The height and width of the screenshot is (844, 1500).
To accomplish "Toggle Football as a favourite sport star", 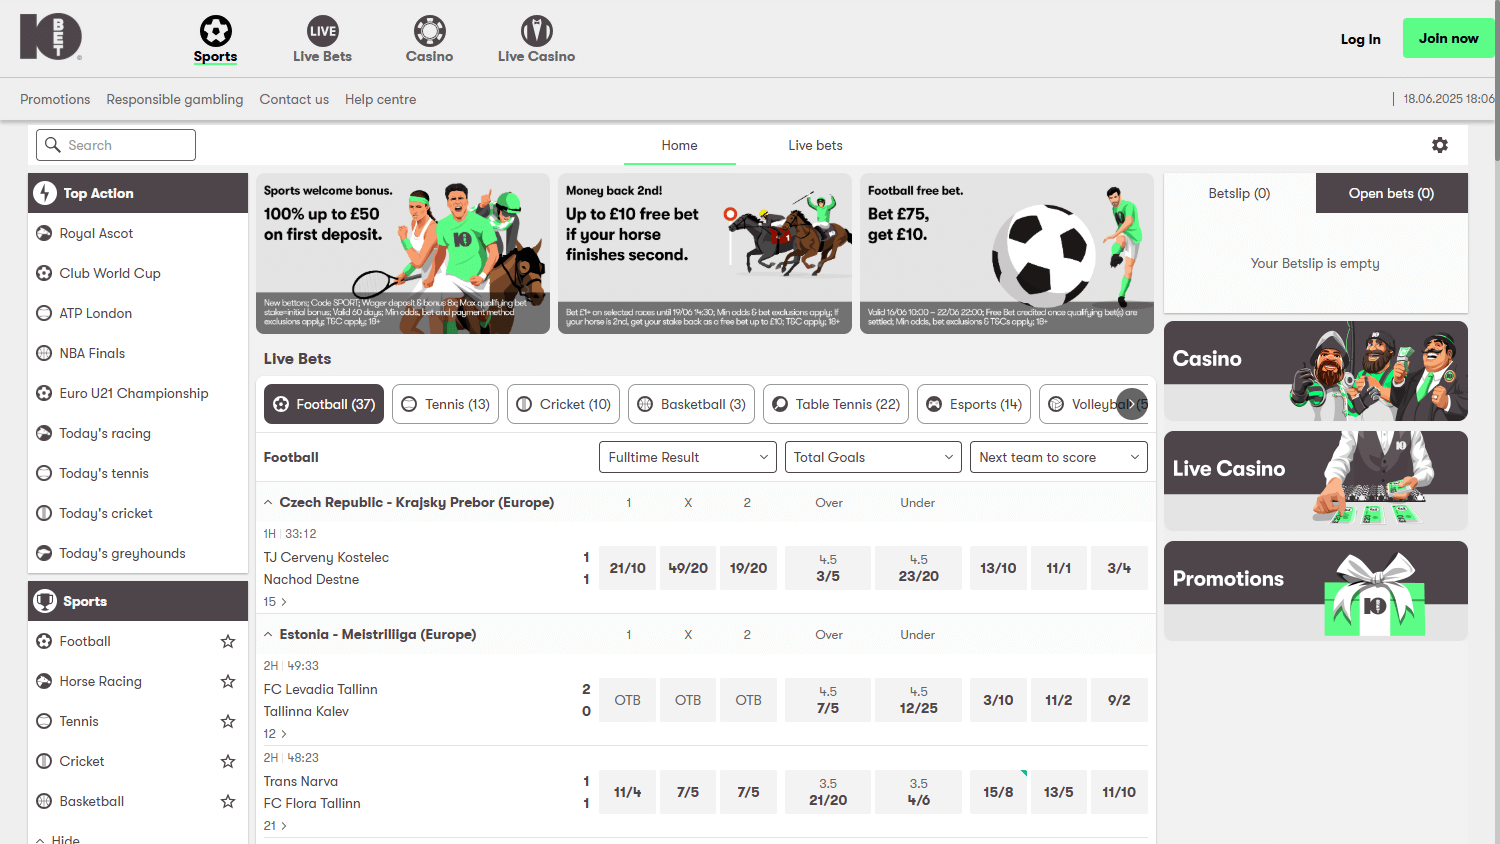I will point(227,641).
